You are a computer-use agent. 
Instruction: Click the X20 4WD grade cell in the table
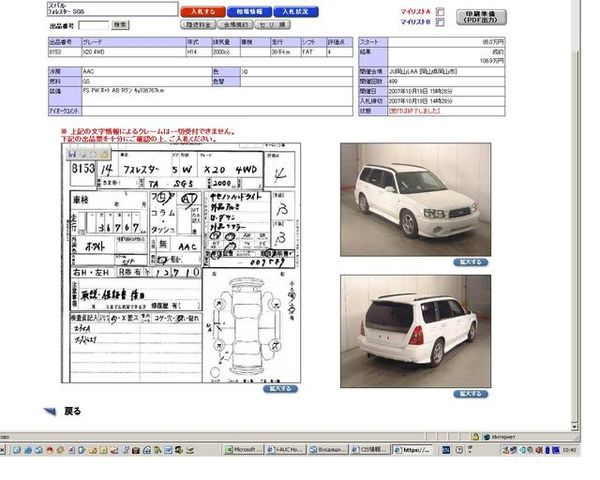tap(134, 52)
